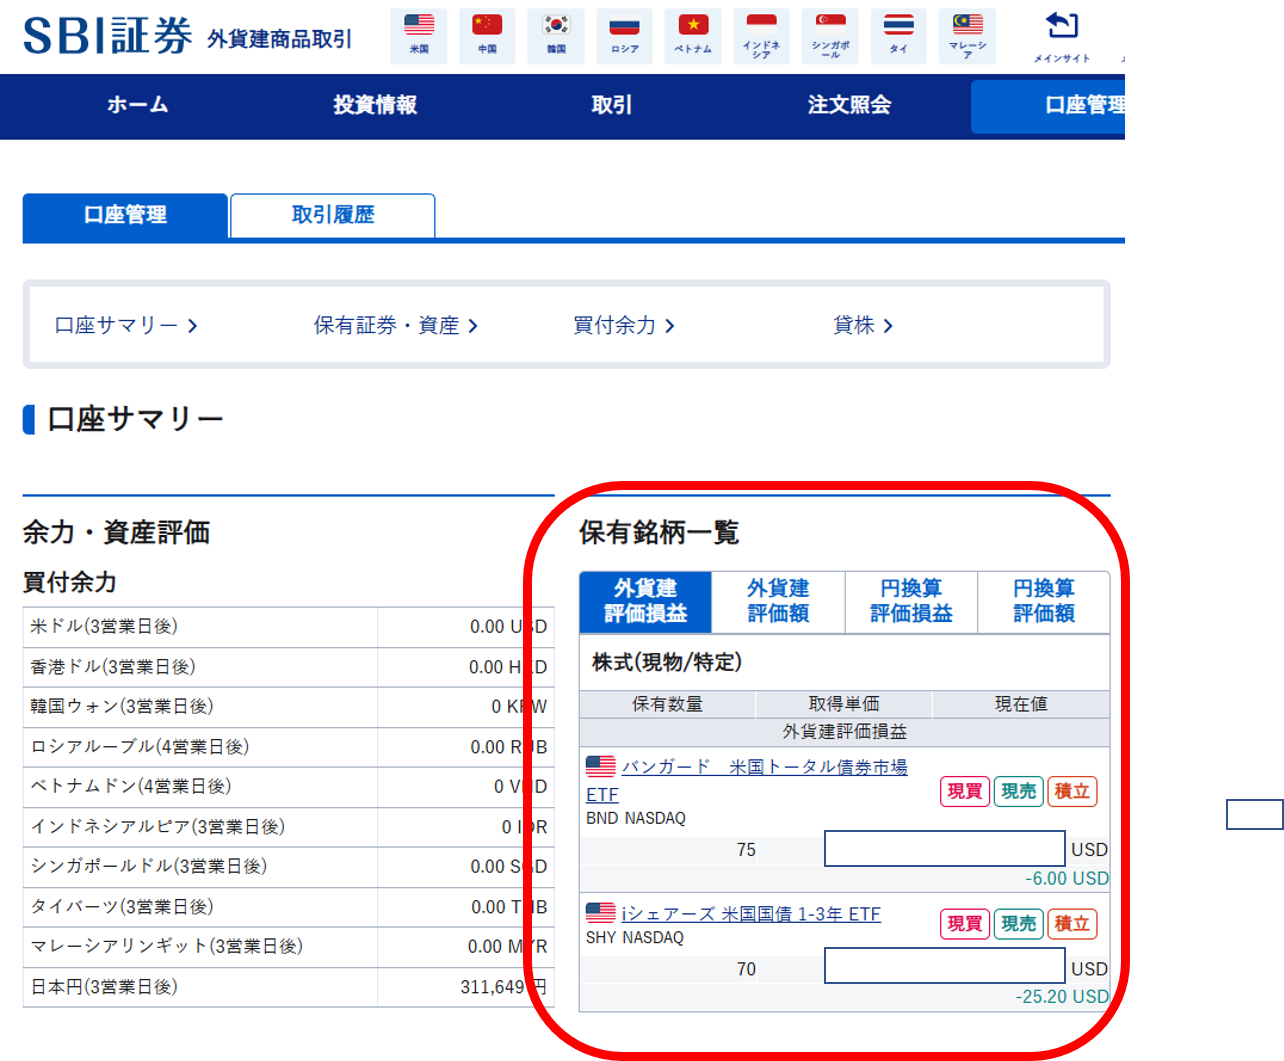The image size is (1284, 1061).
Task: Select the Malaysia (マレーシア) flag icon
Action: coord(967,35)
